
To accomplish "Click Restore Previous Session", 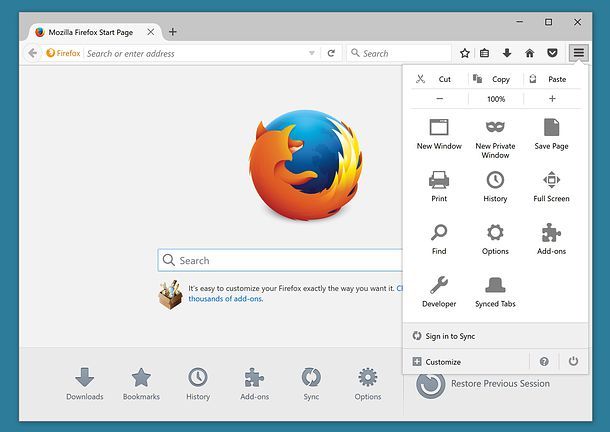I will [x=482, y=384].
